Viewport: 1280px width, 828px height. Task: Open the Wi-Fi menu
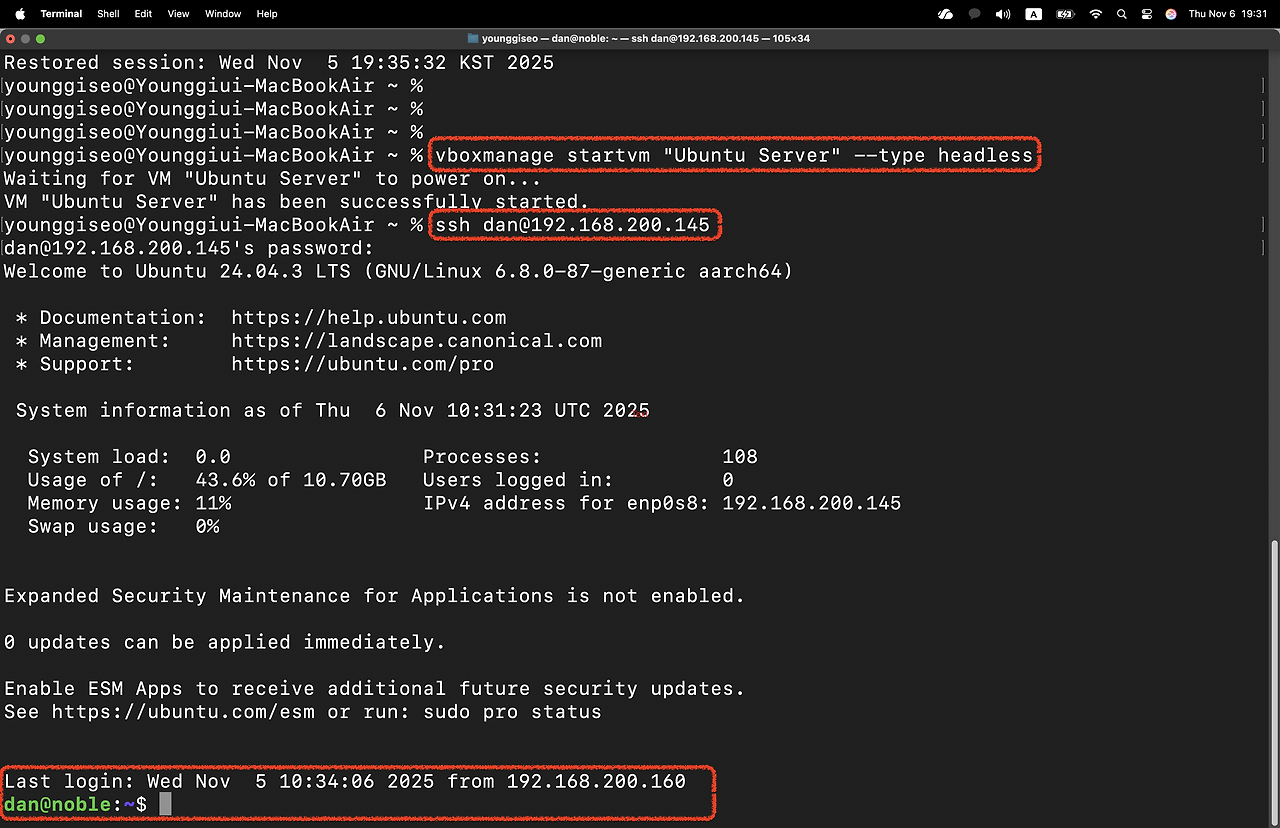[1096, 14]
